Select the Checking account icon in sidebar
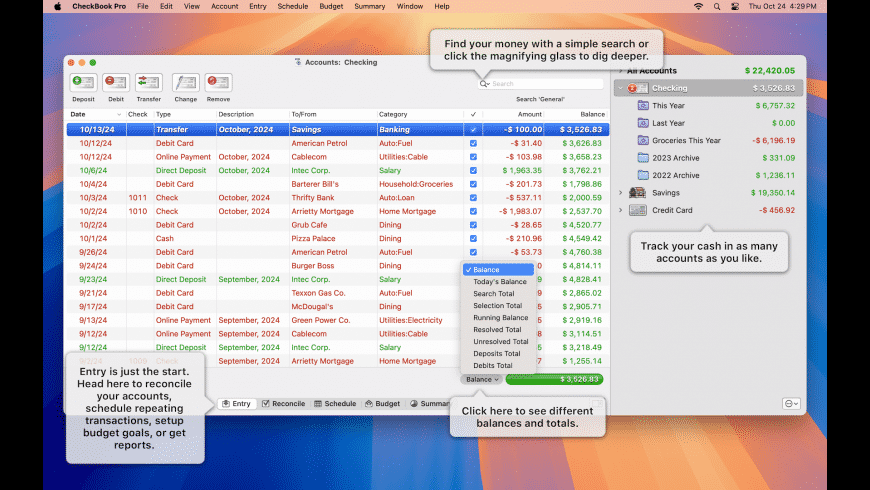This screenshot has height=490, width=870. pyautogui.click(x=638, y=88)
